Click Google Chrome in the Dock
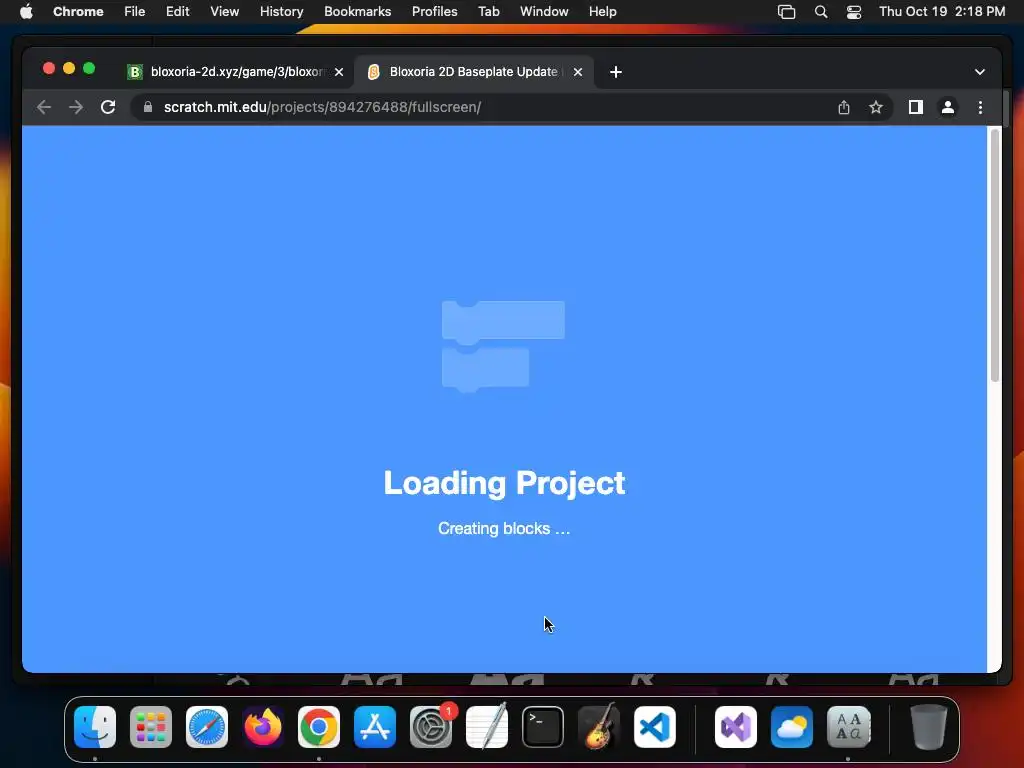The image size is (1024, 768). tap(319, 727)
